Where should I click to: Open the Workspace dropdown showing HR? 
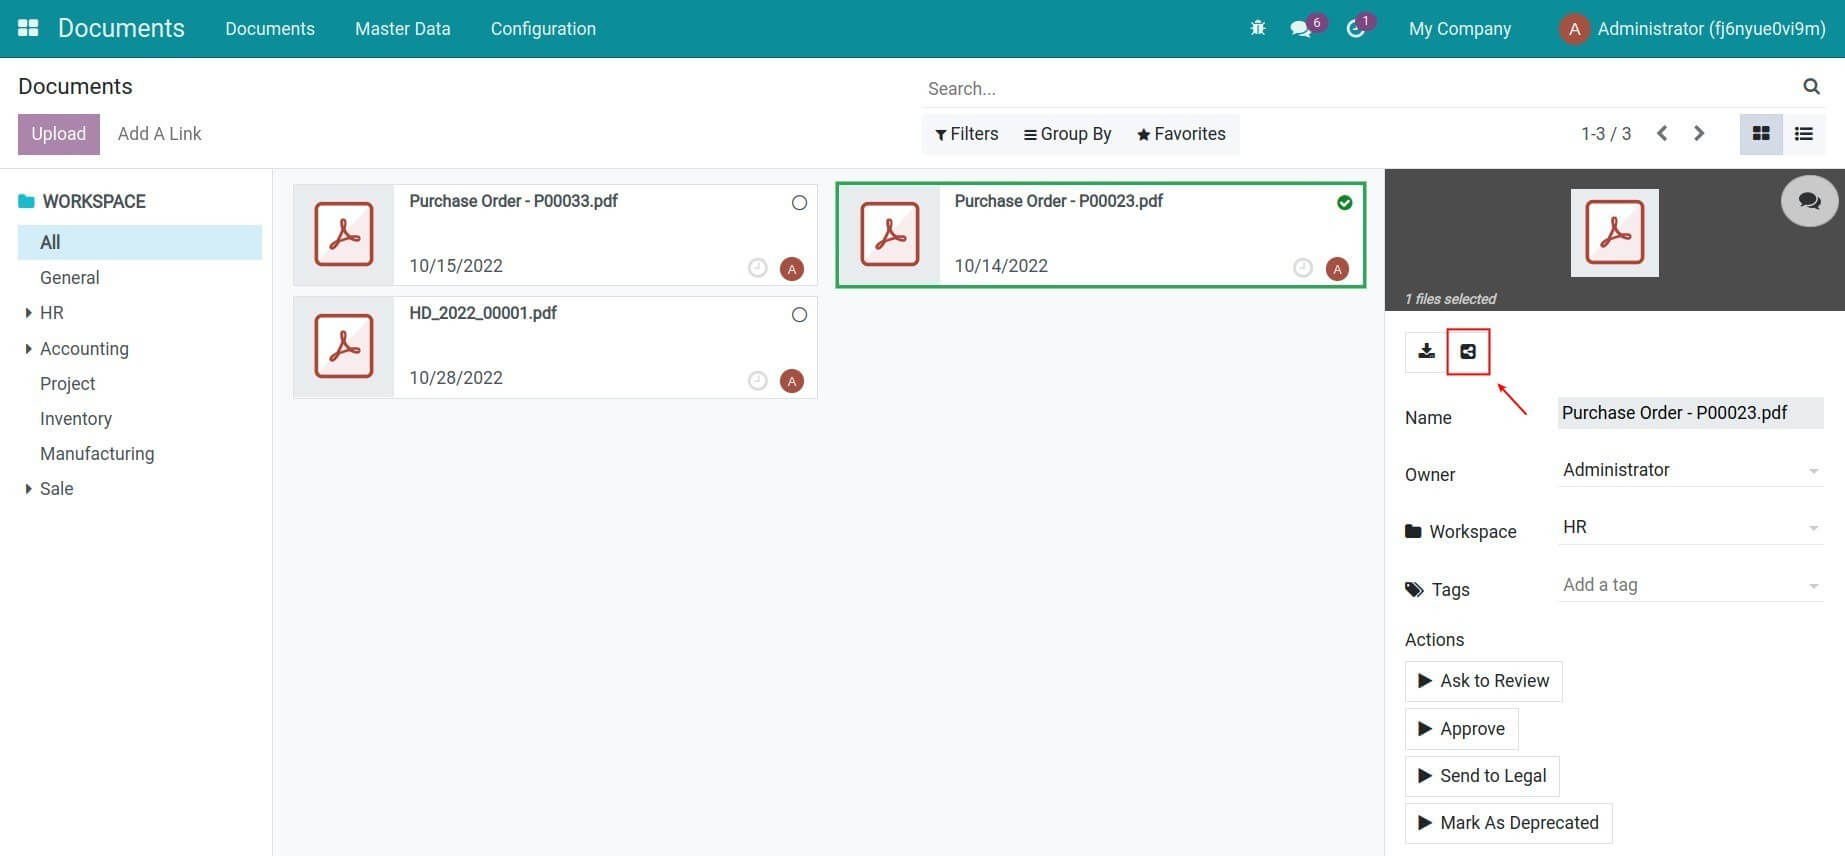coord(1689,527)
